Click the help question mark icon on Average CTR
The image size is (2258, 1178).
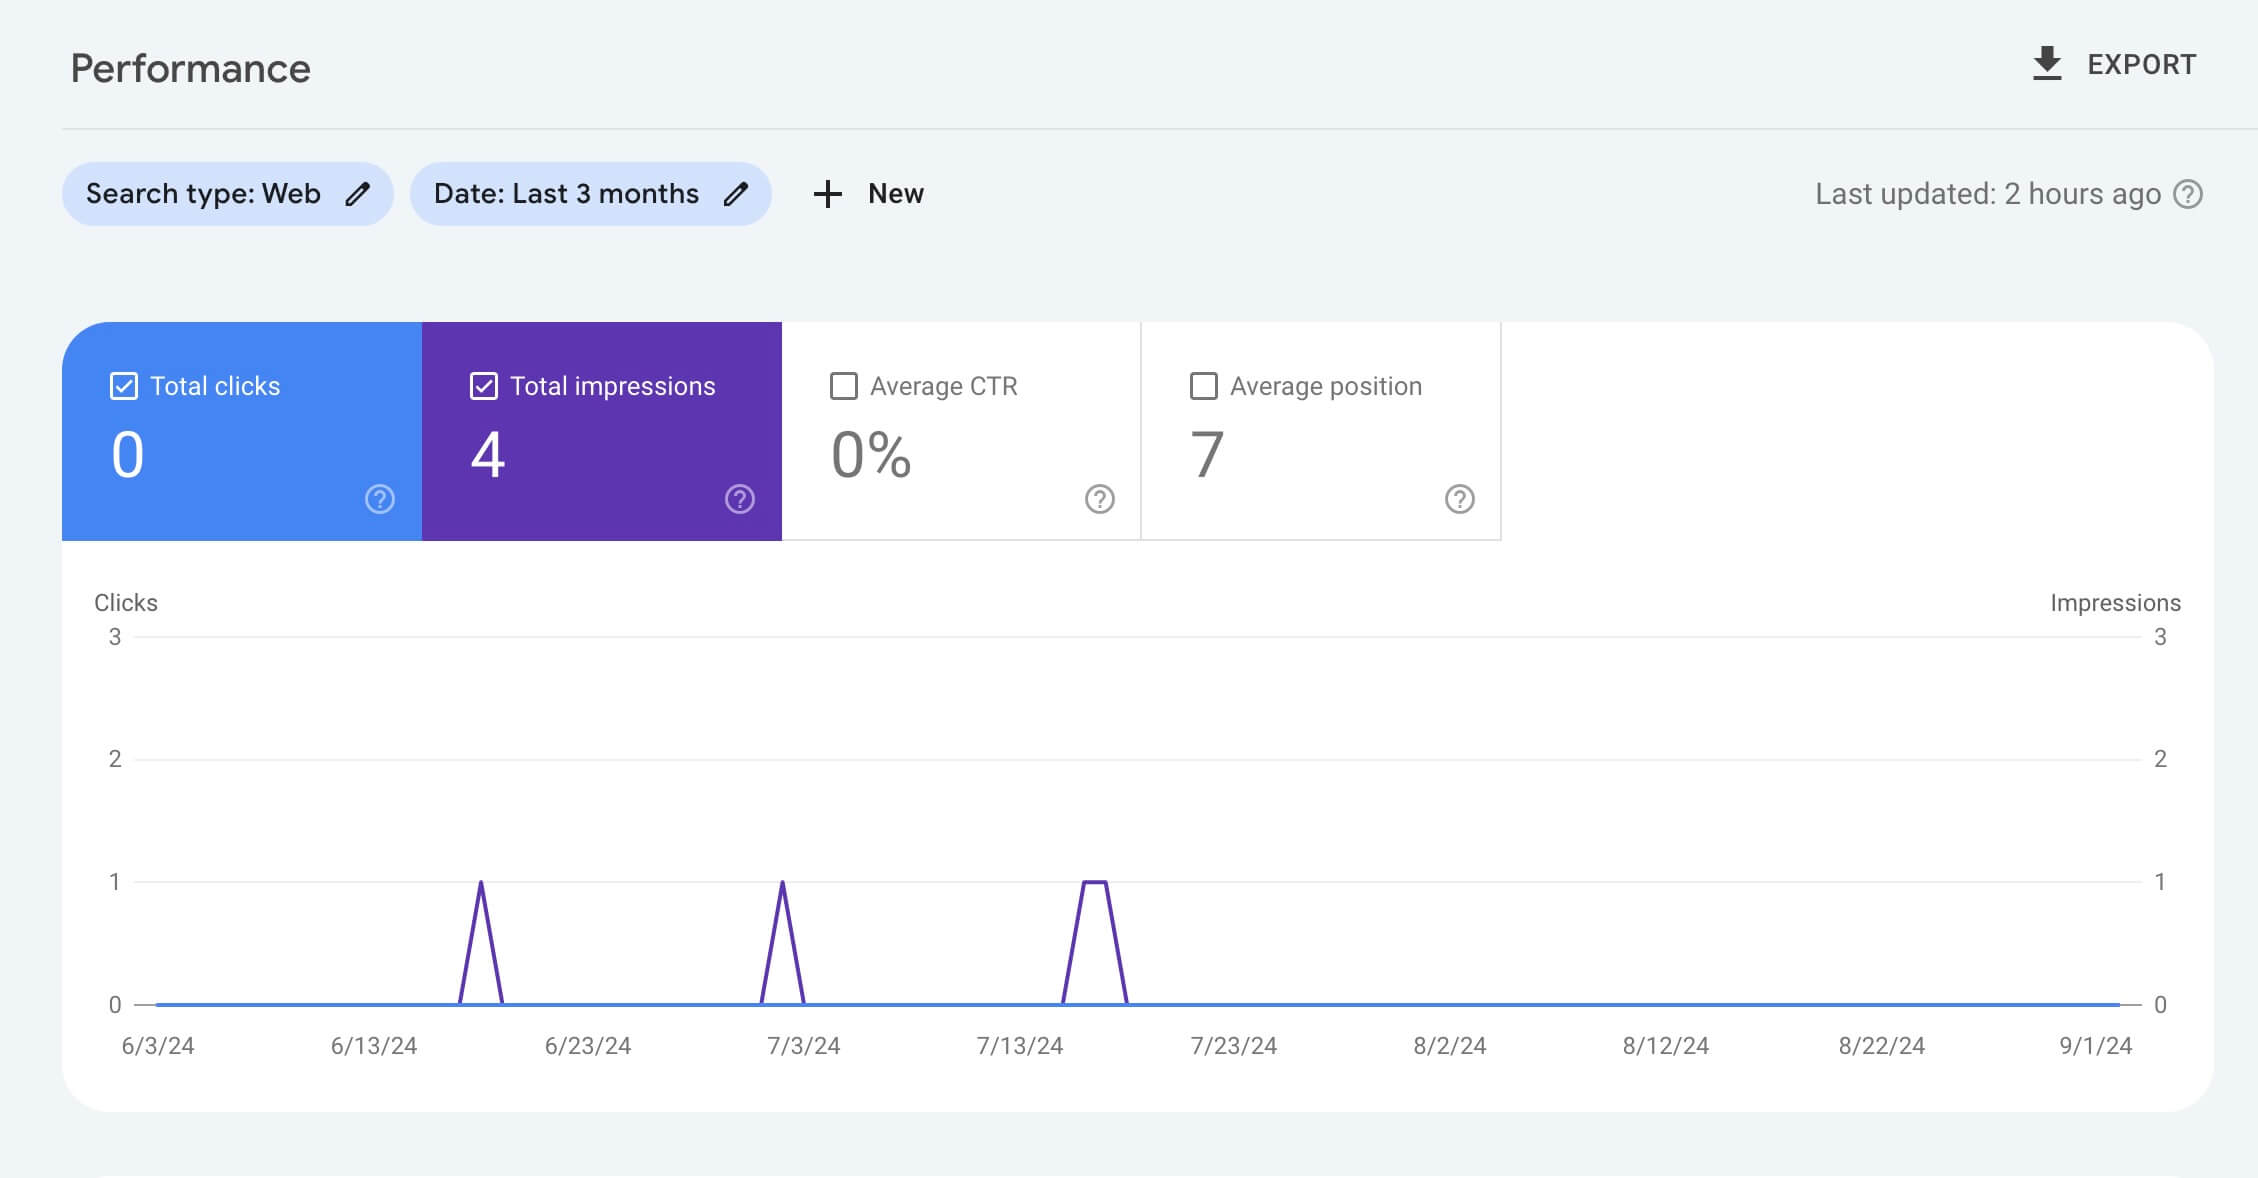[1099, 499]
